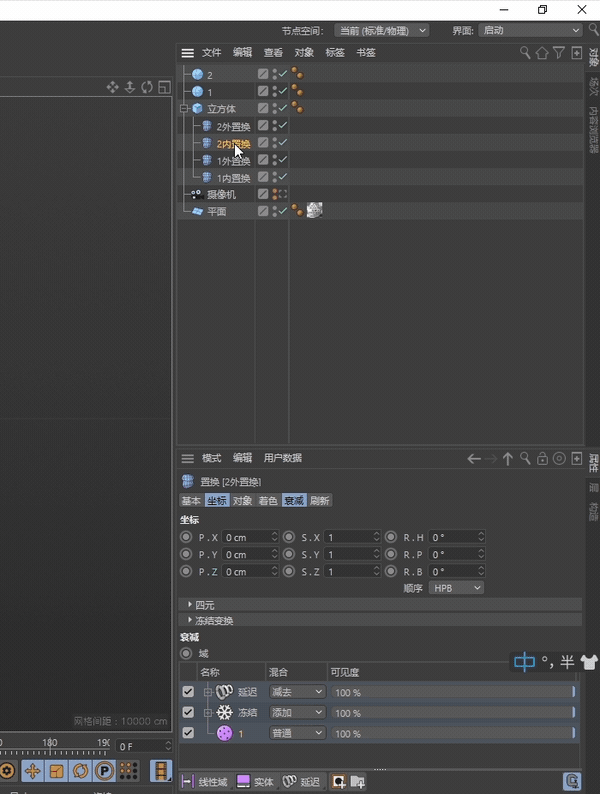Open the 标签 menu in Object Manager
The height and width of the screenshot is (794, 600).
(335, 53)
